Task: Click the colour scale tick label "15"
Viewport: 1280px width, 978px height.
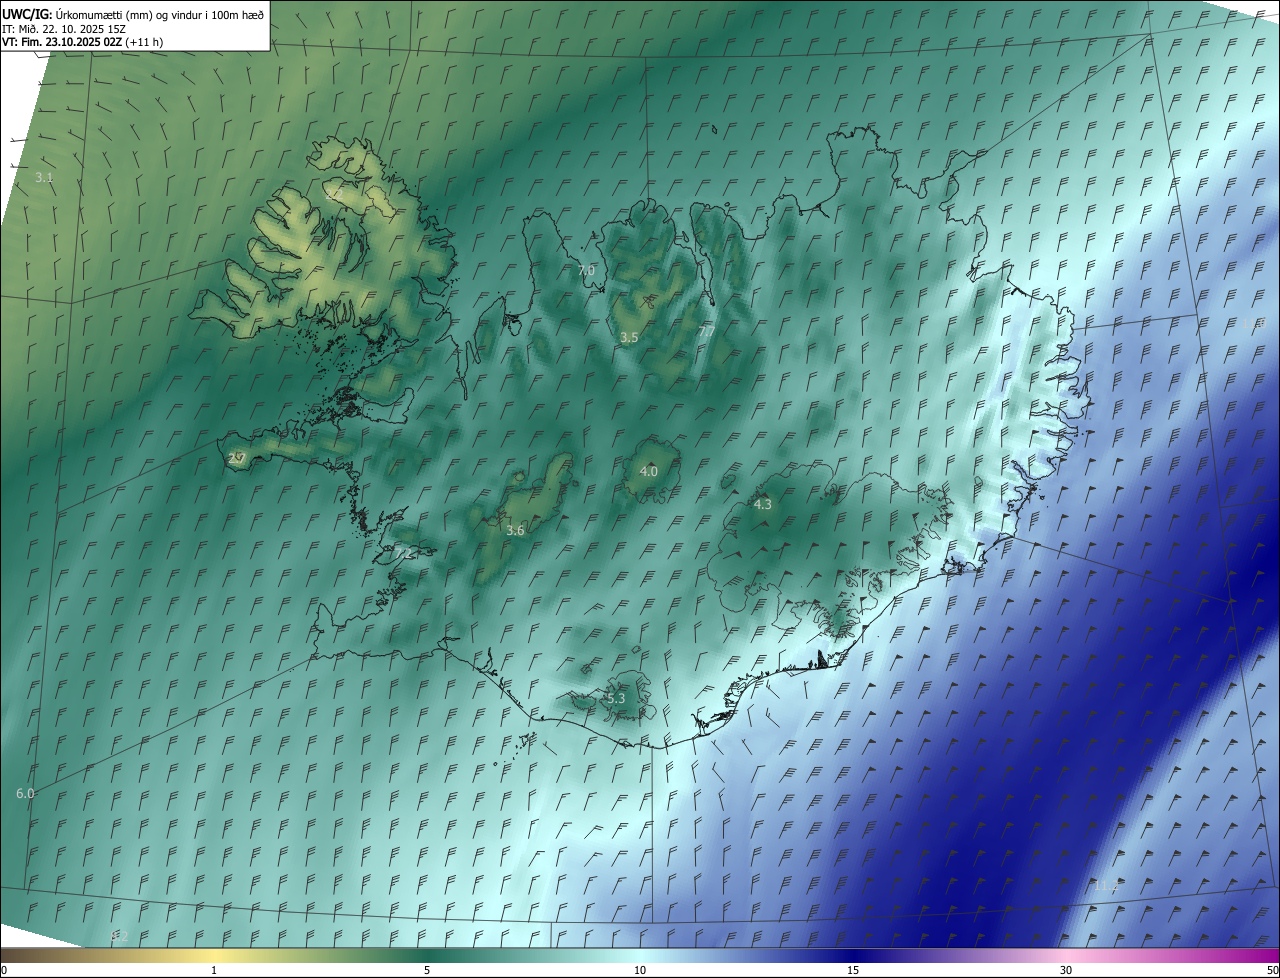Action: (853, 971)
